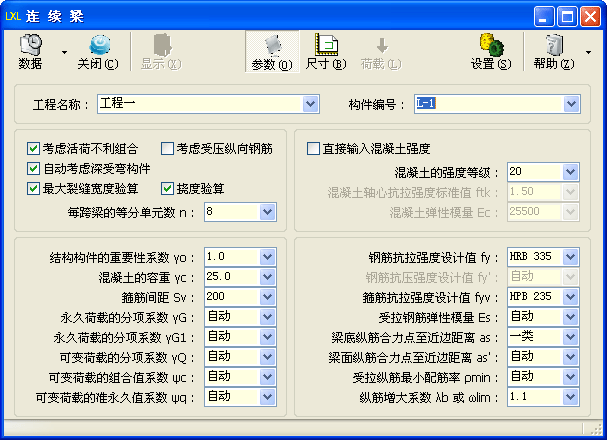Viewport: 607px width, 440px height.
Task: Open 设置(S) gear icon
Action: point(491,52)
